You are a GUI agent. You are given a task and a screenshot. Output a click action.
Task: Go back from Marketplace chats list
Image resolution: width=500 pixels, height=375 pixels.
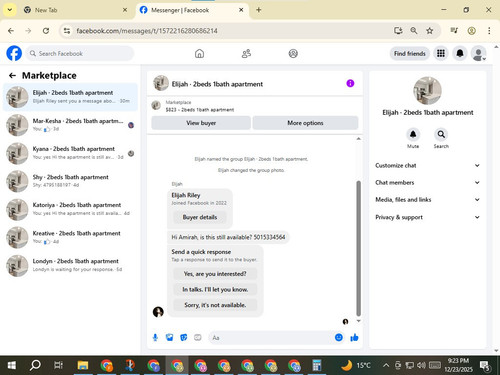pos(12,76)
